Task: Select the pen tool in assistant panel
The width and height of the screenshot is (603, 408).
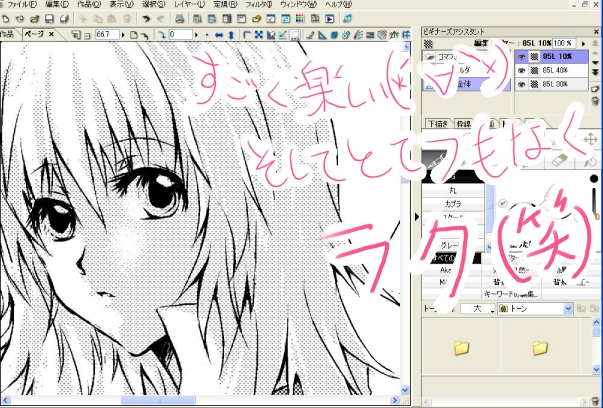Action: click(436, 160)
